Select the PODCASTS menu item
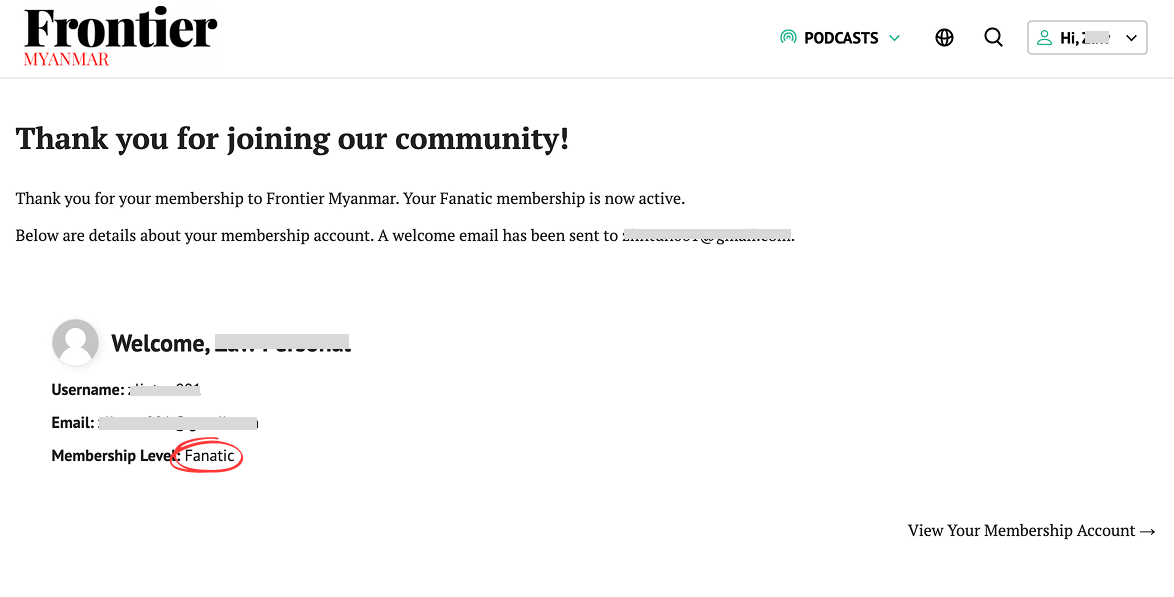 (843, 37)
